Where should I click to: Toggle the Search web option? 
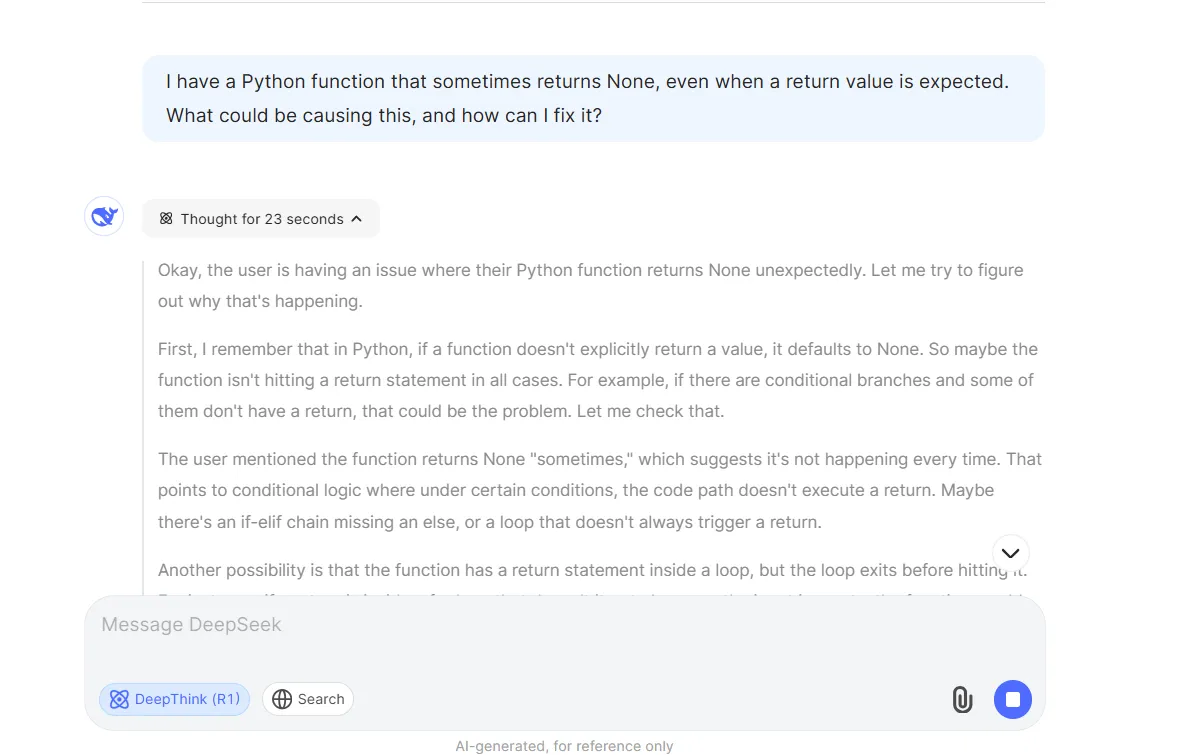[308, 699]
